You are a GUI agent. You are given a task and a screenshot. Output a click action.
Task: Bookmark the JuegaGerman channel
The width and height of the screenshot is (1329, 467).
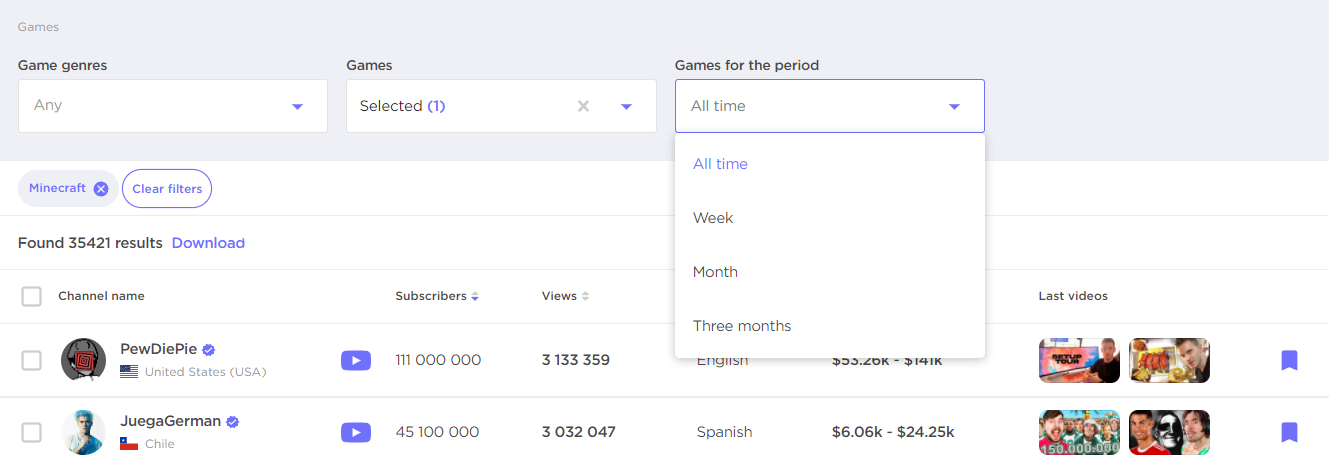(1289, 432)
